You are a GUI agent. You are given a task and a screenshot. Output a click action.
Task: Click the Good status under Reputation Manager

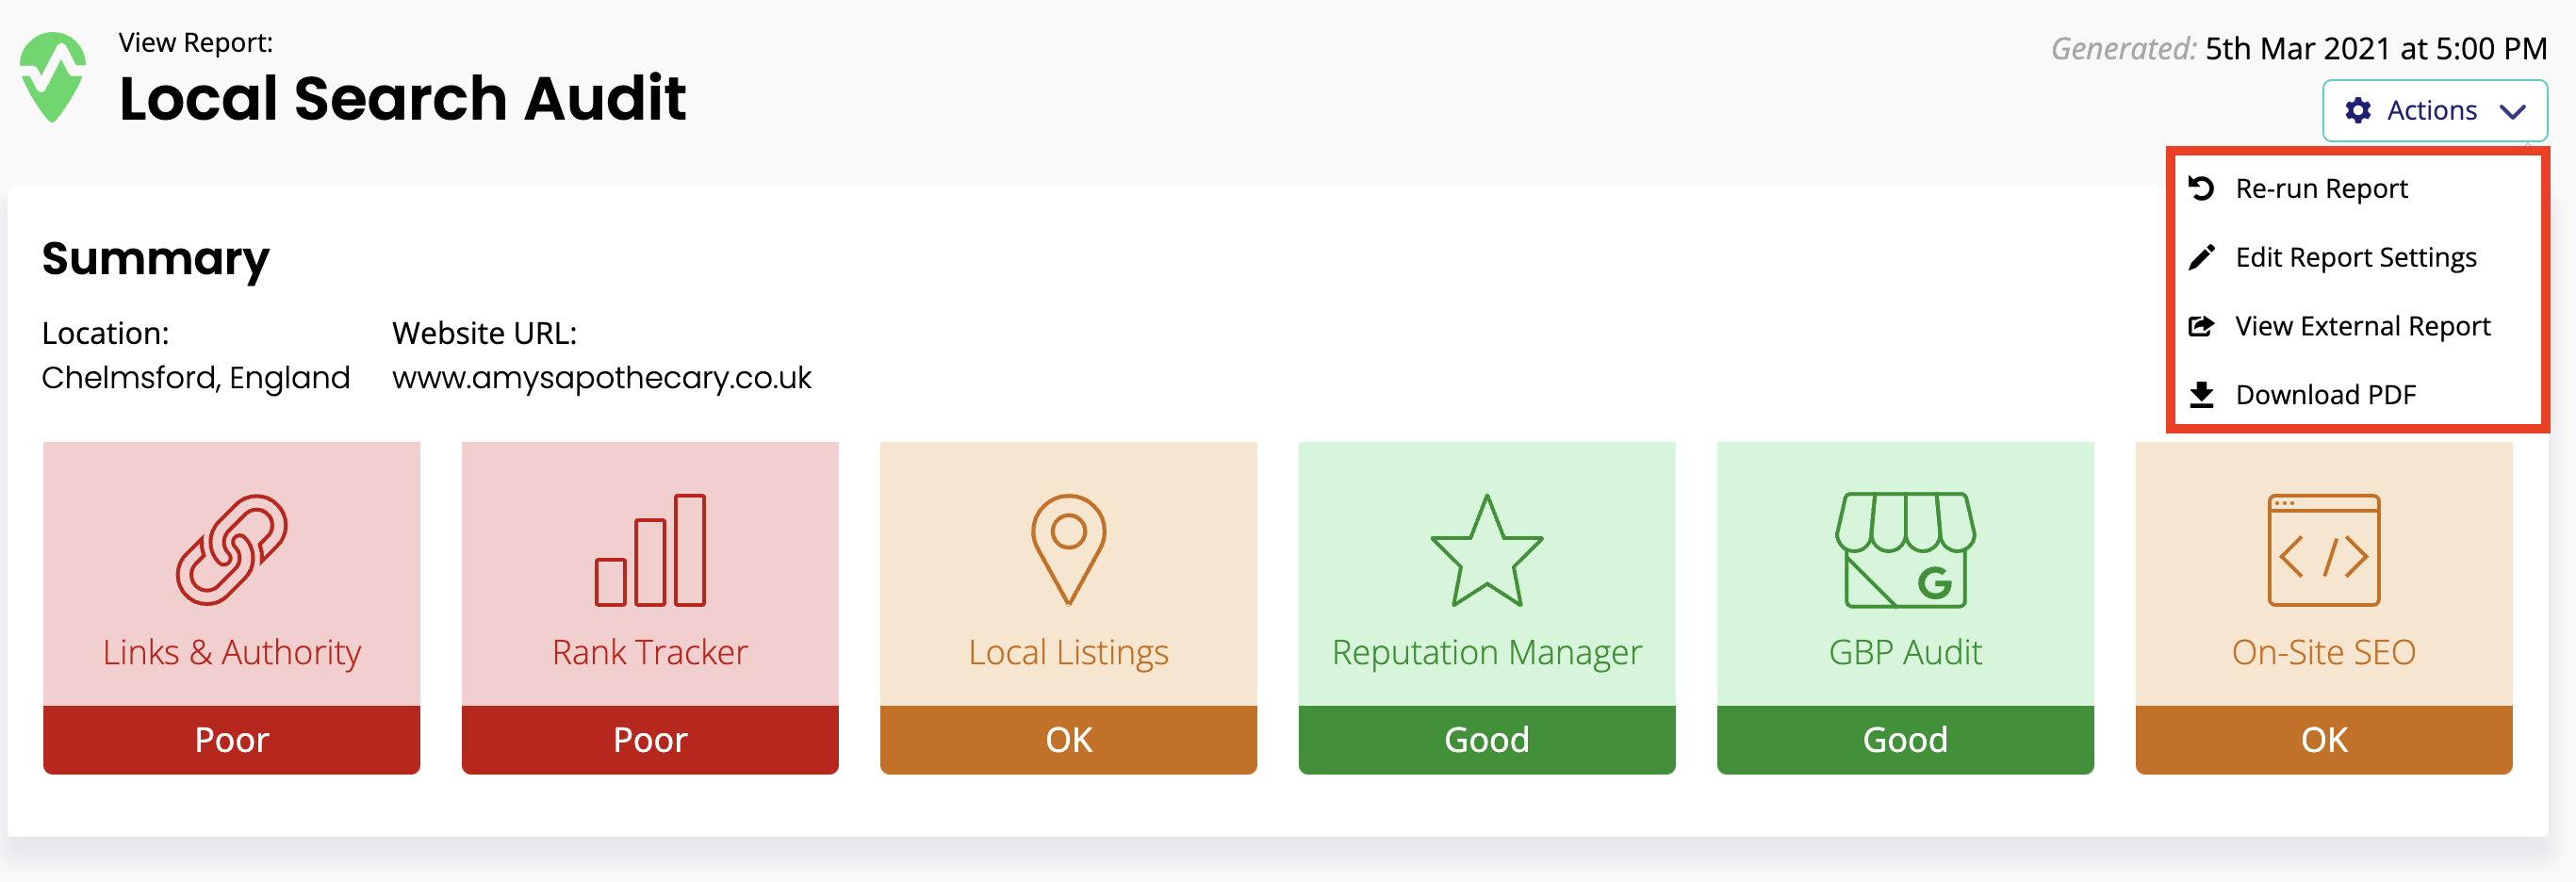coord(1486,740)
